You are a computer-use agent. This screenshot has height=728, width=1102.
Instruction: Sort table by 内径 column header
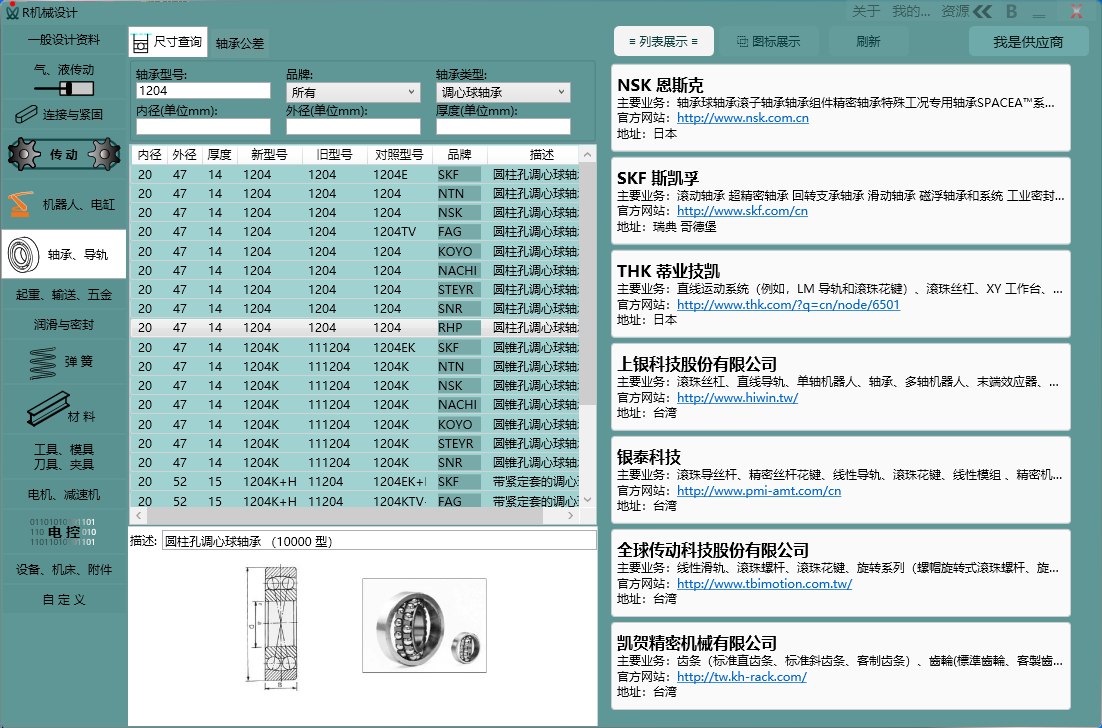(x=150, y=155)
